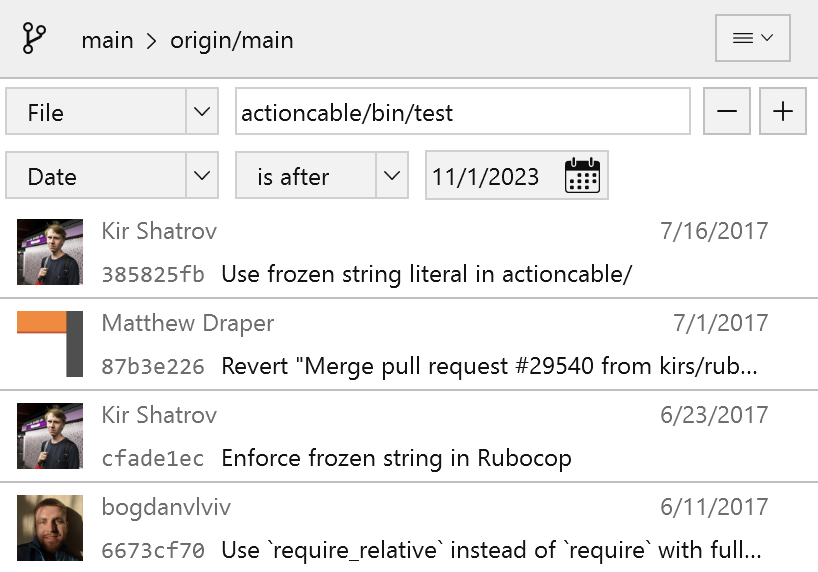Open the 'is after' comparison dropdown
The height and width of the screenshot is (572, 818).
coord(390,176)
